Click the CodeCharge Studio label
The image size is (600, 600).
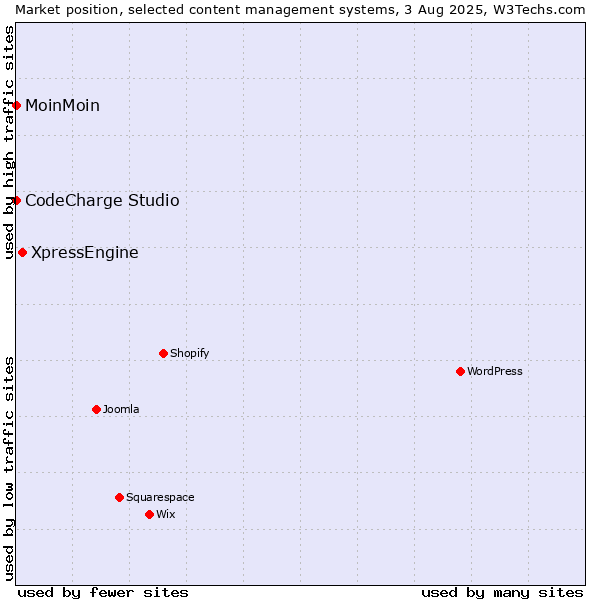pos(102,201)
